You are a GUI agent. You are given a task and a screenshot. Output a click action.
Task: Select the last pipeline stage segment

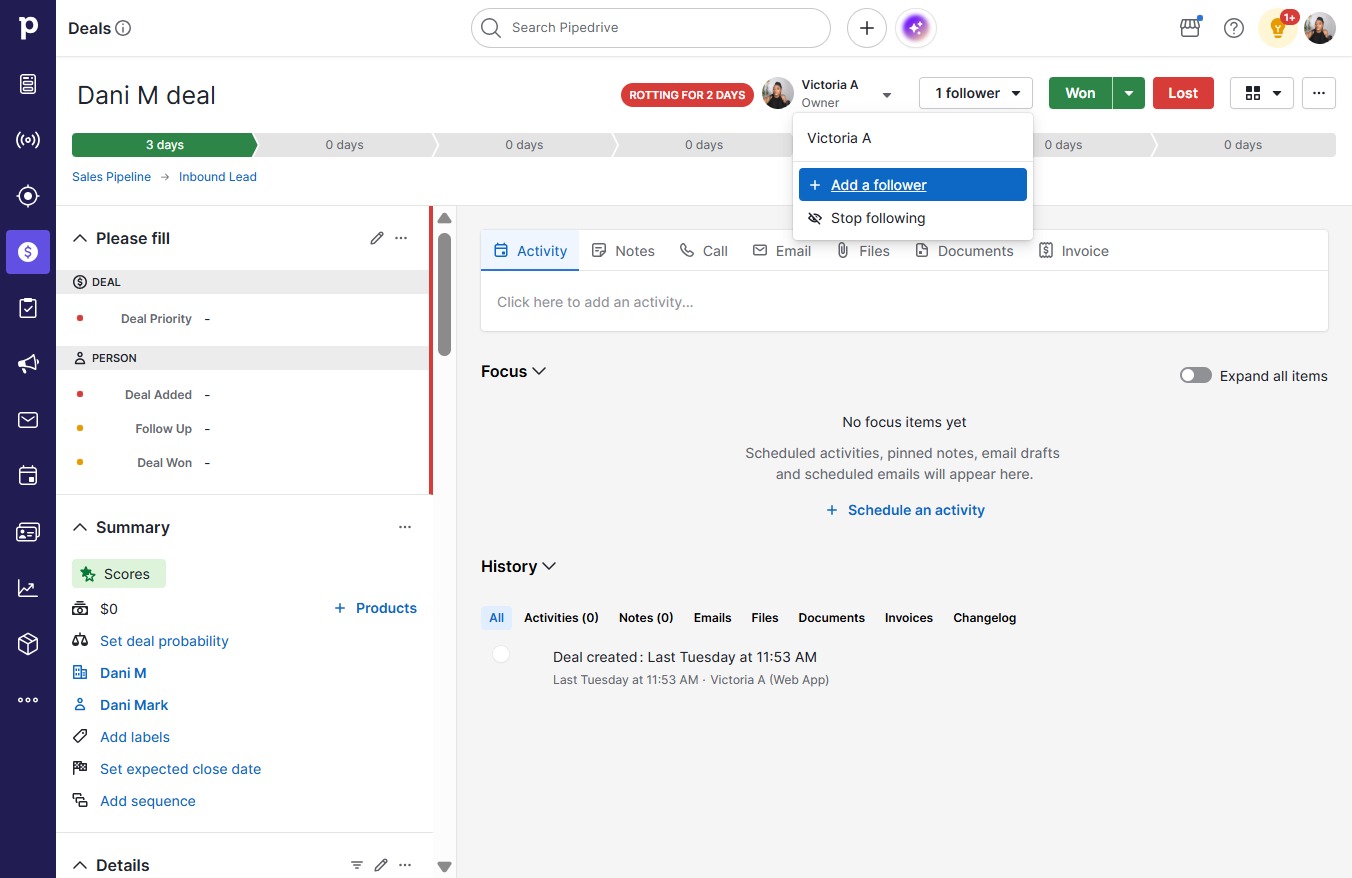[1243, 145]
